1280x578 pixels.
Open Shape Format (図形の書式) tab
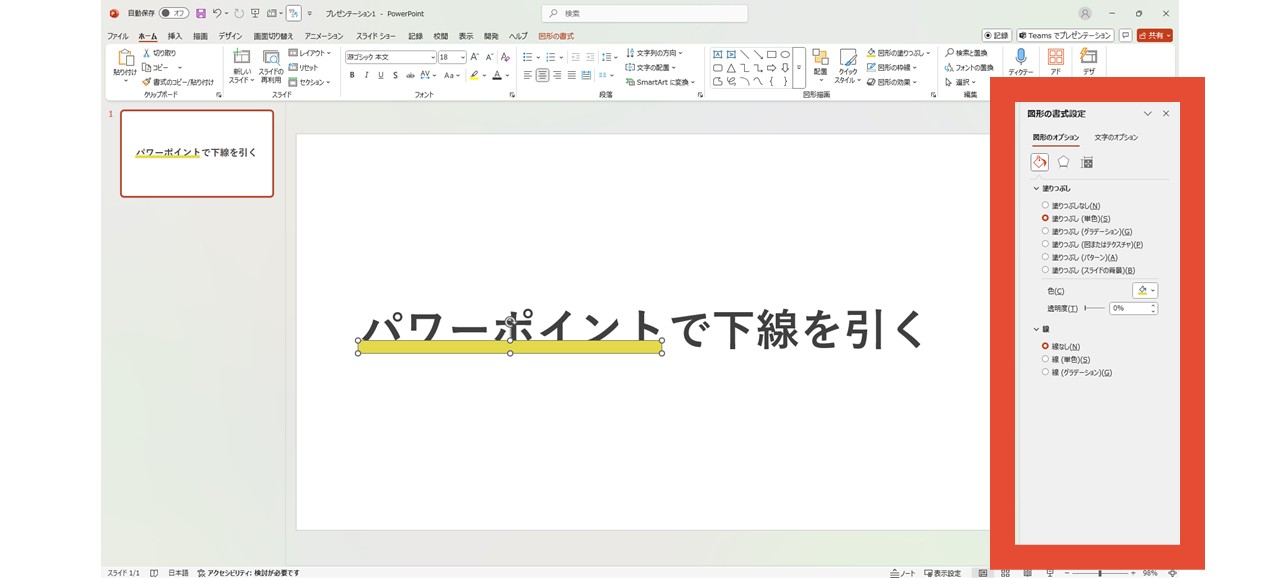pos(556,36)
